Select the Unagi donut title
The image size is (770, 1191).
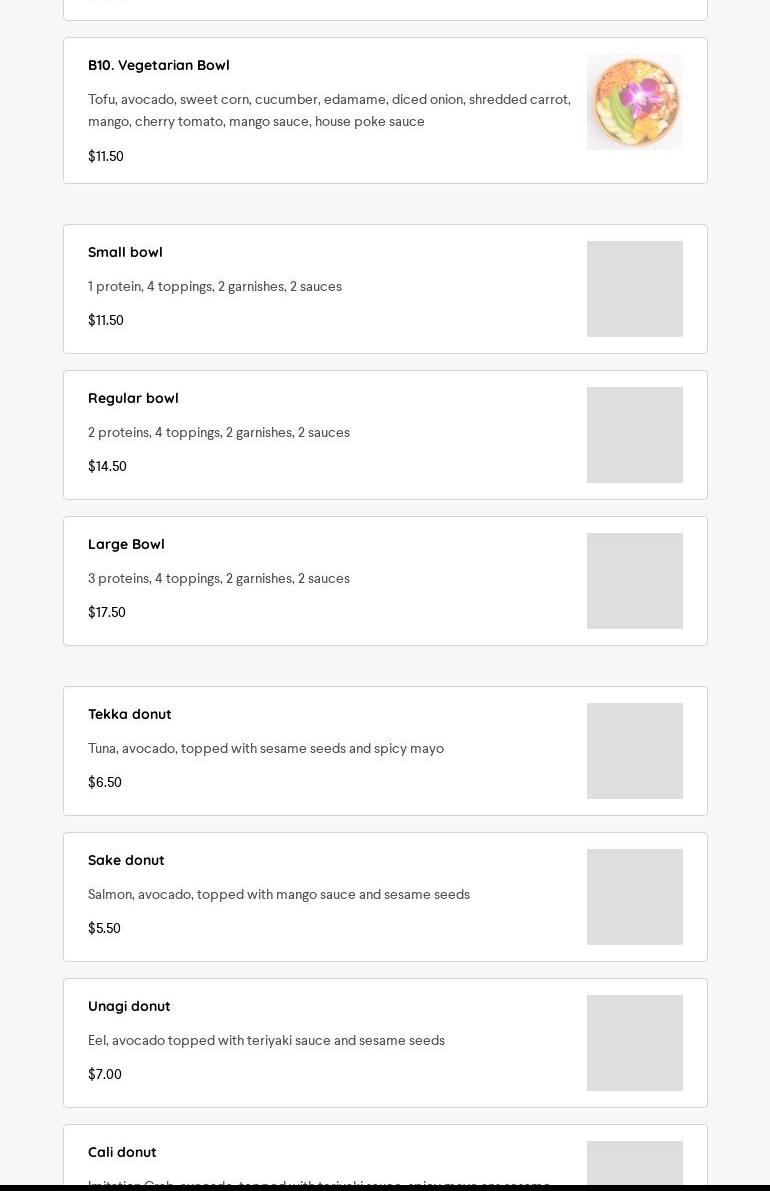[129, 1006]
